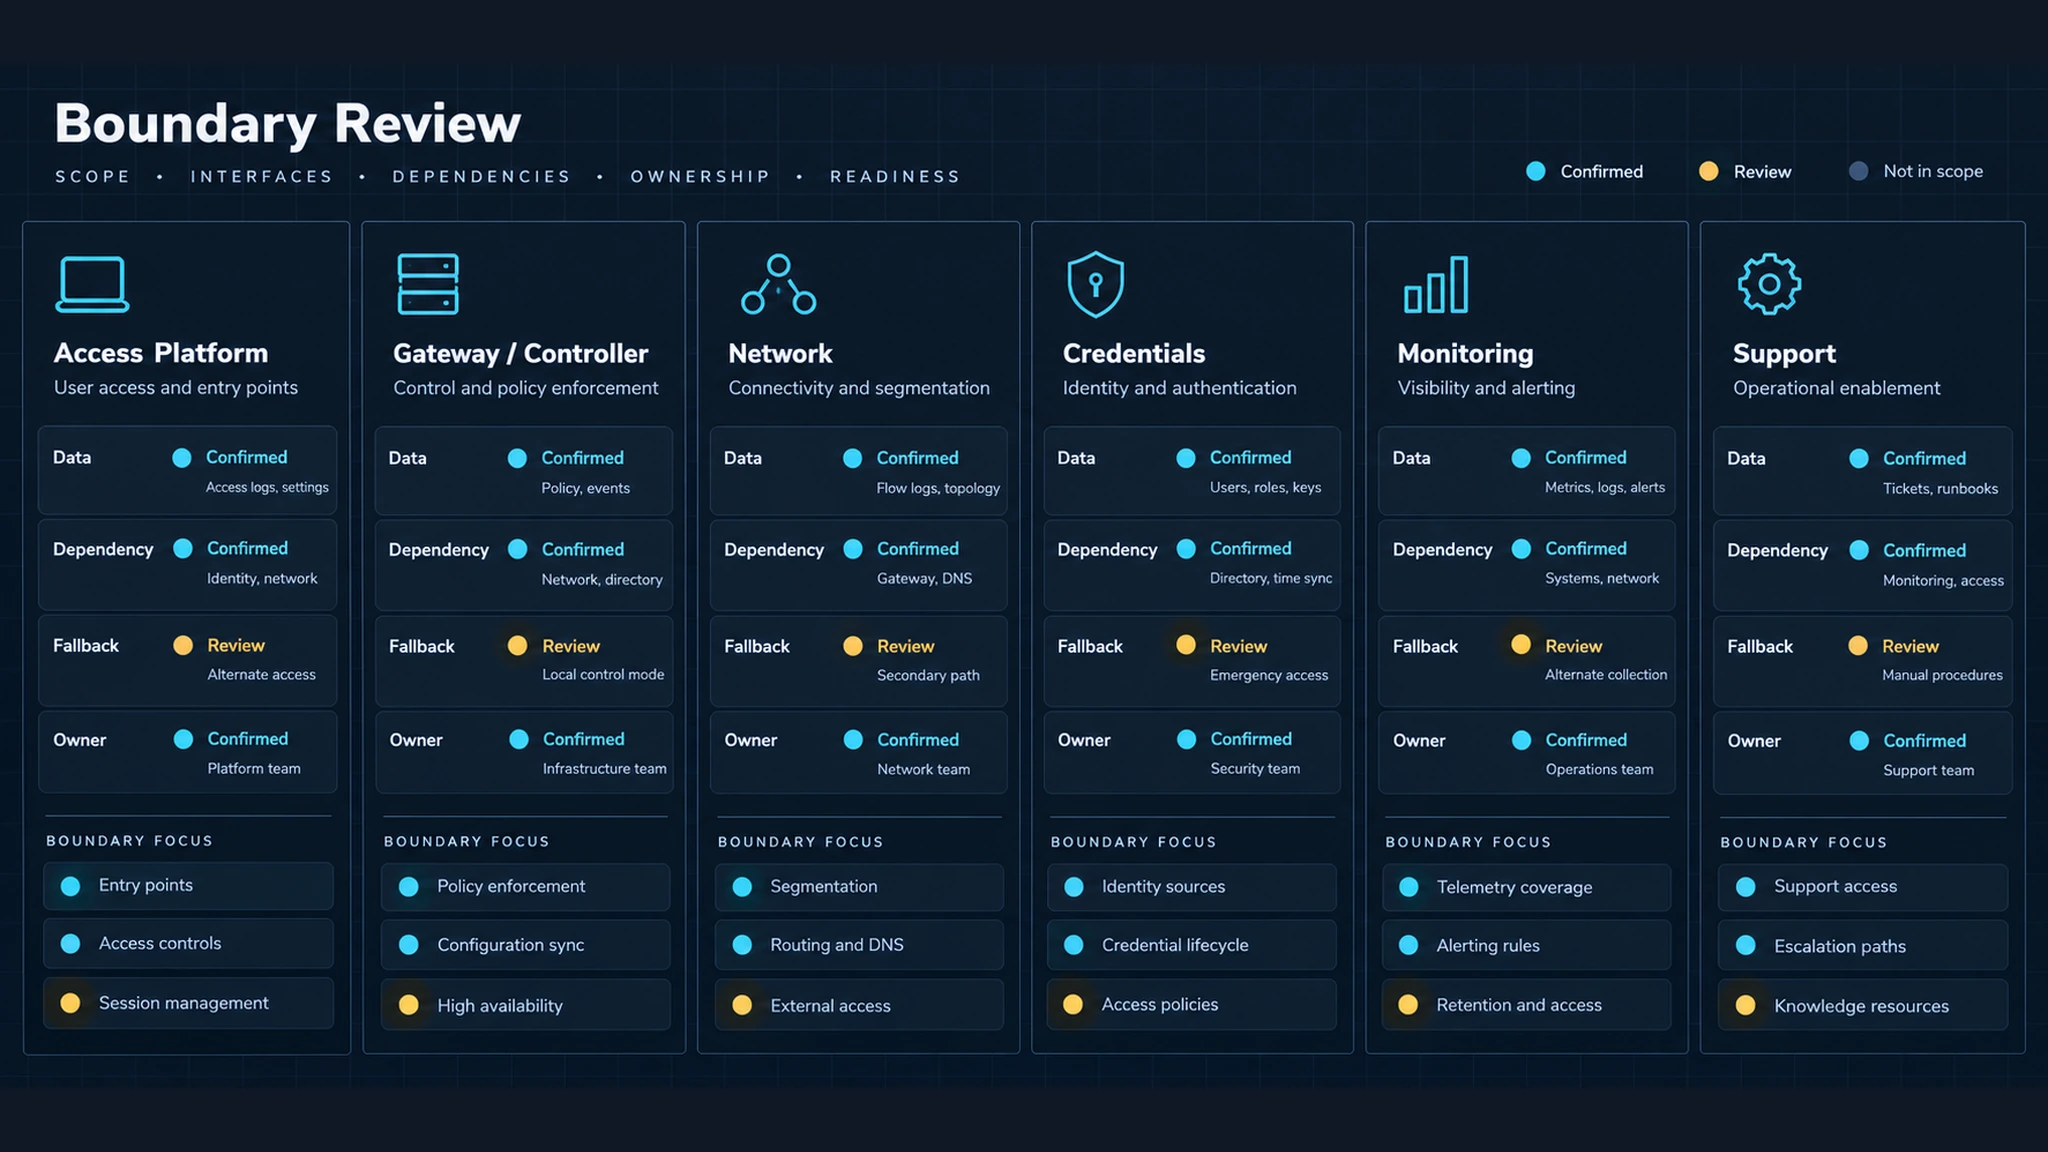This screenshot has width=2048, height=1152.
Task: Click "Local control mode" fallback text
Action: [x=603, y=675]
